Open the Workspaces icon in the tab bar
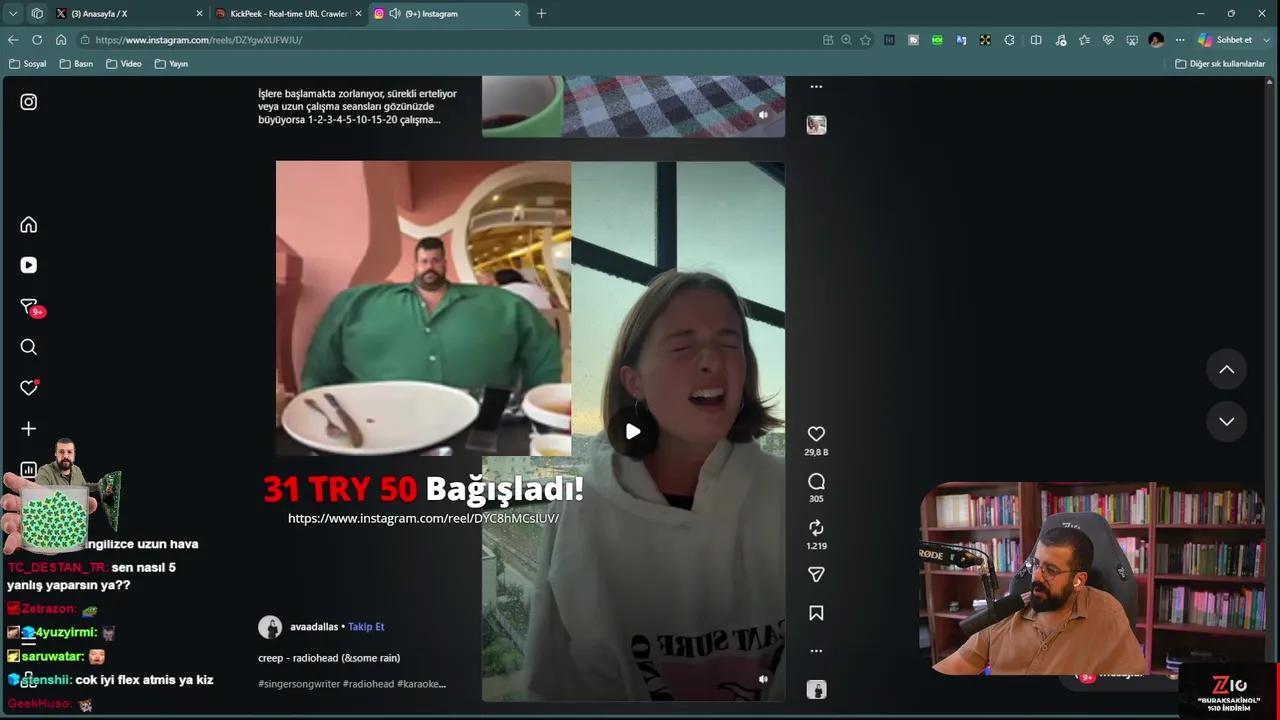 click(x=37, y=13)
